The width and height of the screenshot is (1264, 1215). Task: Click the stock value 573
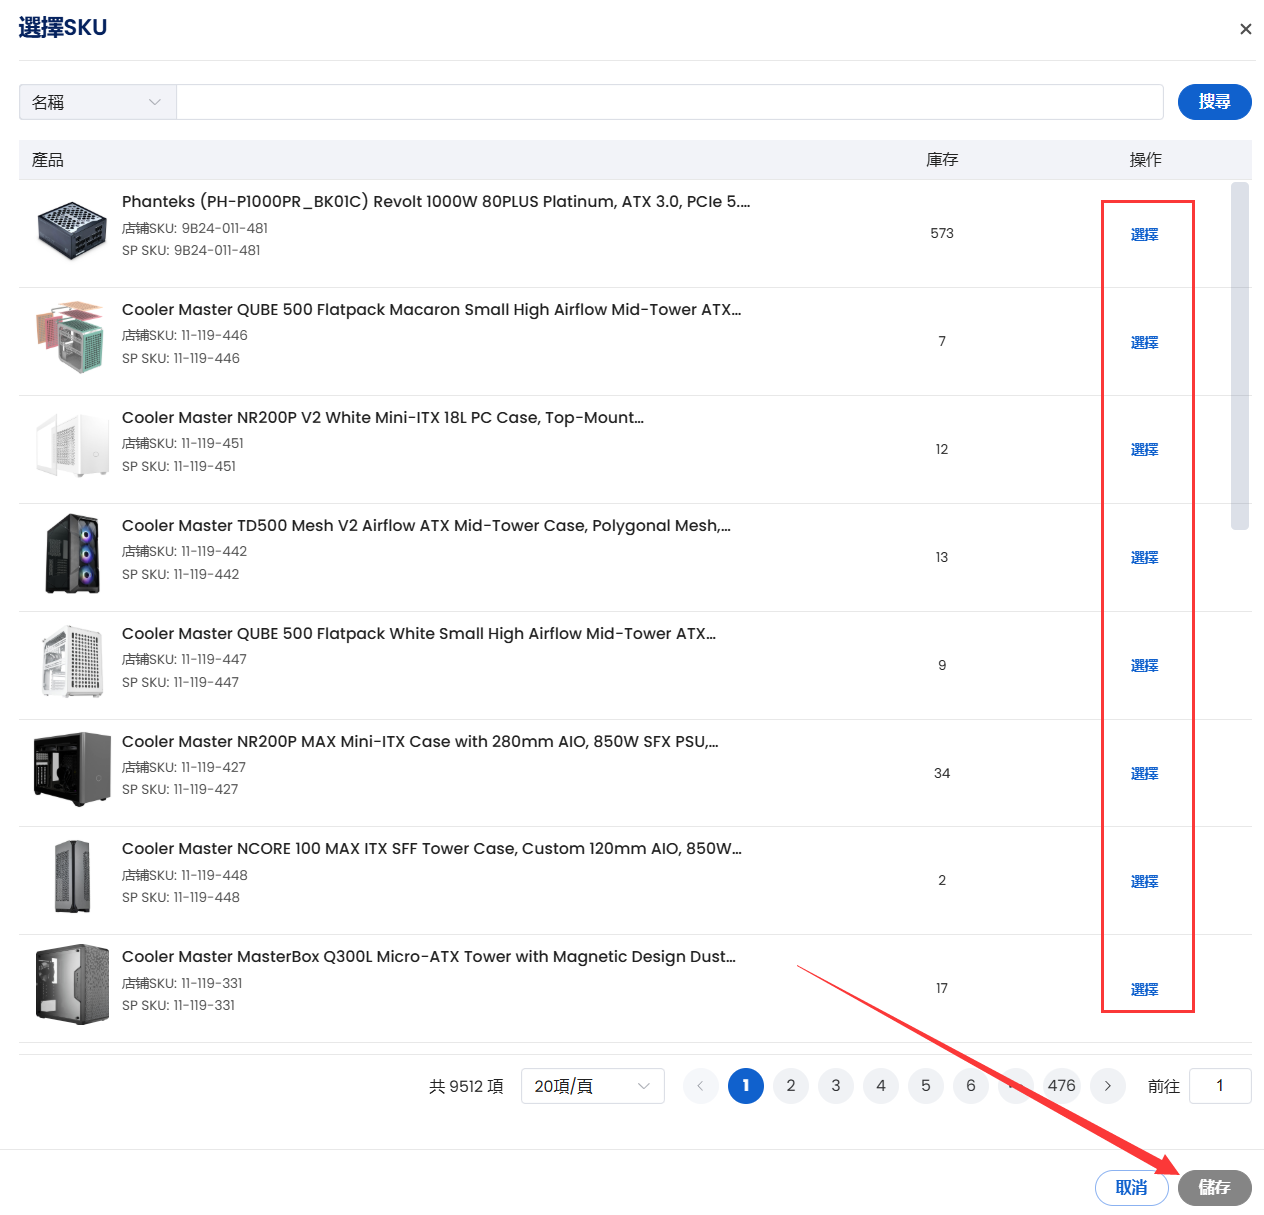pos(942,233)
